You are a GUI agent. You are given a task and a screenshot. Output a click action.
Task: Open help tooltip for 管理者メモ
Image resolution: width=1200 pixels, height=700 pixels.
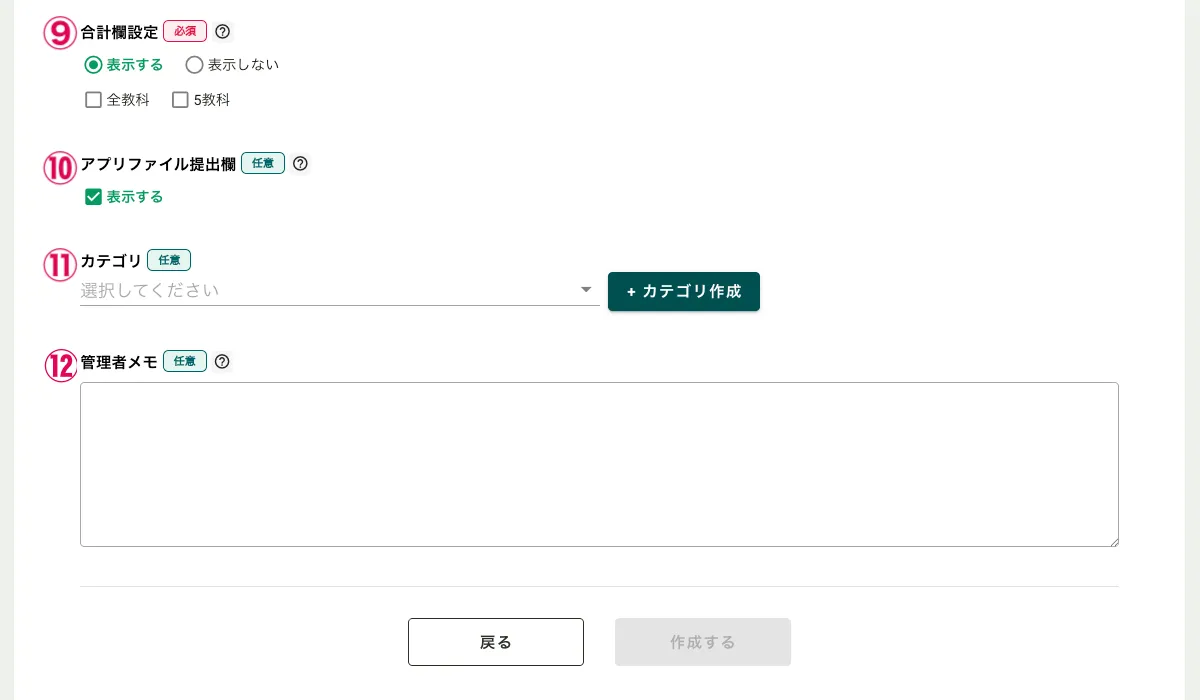tap(222, 361)
